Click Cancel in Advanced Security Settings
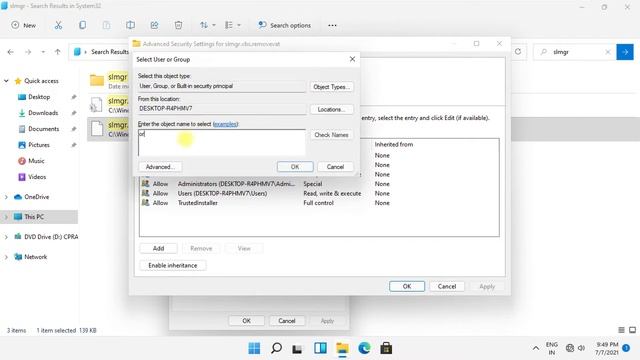The height and width of the screenshot is (360, 640). [447, 286]
